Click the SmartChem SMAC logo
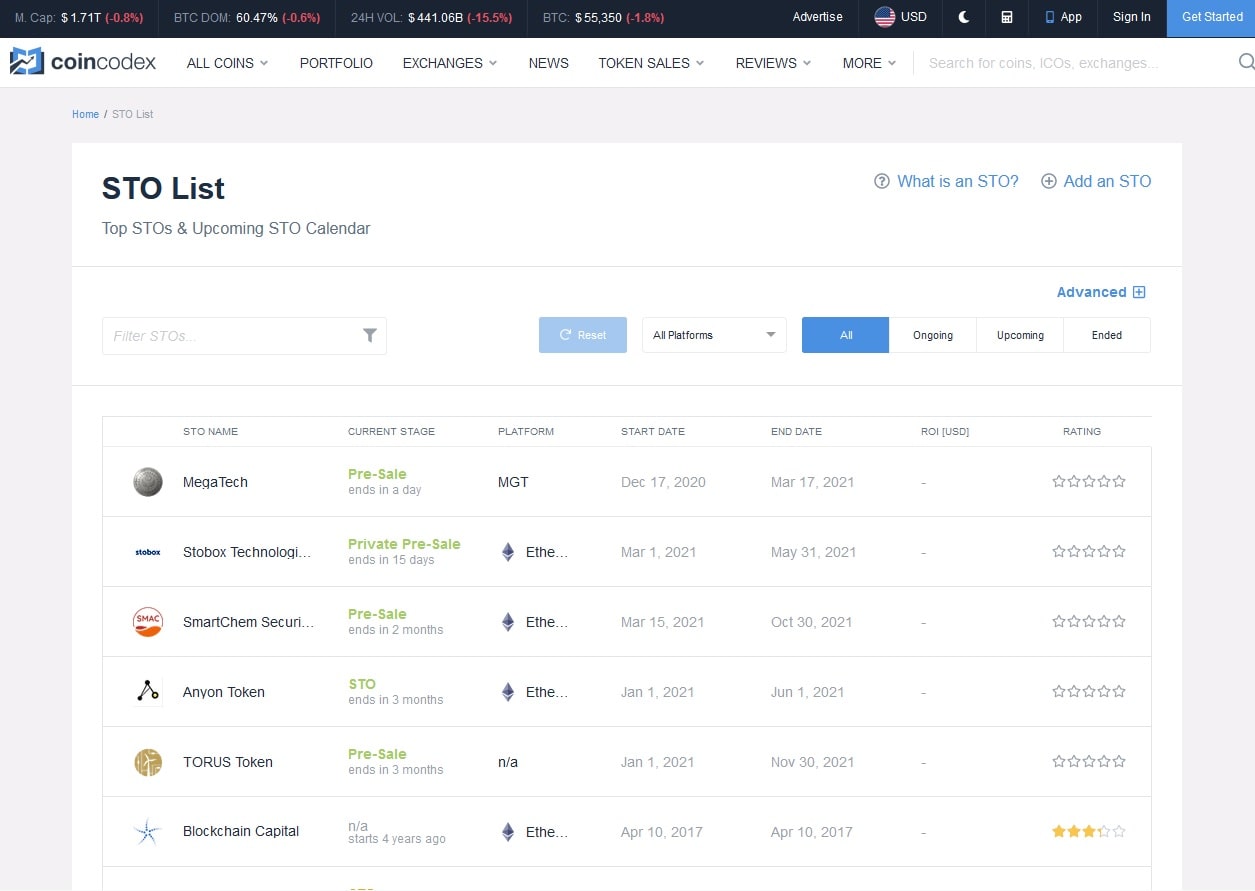This screenshot has height=891, width=1255. tap(148, 622)
